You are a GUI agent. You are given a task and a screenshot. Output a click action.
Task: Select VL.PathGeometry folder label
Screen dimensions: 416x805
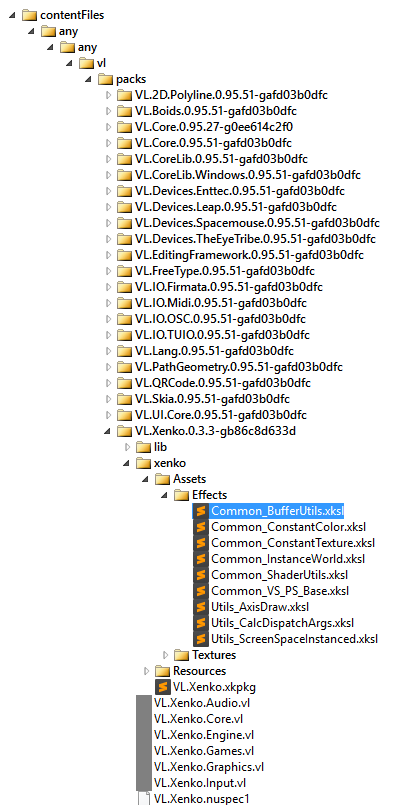click(239, 367)
